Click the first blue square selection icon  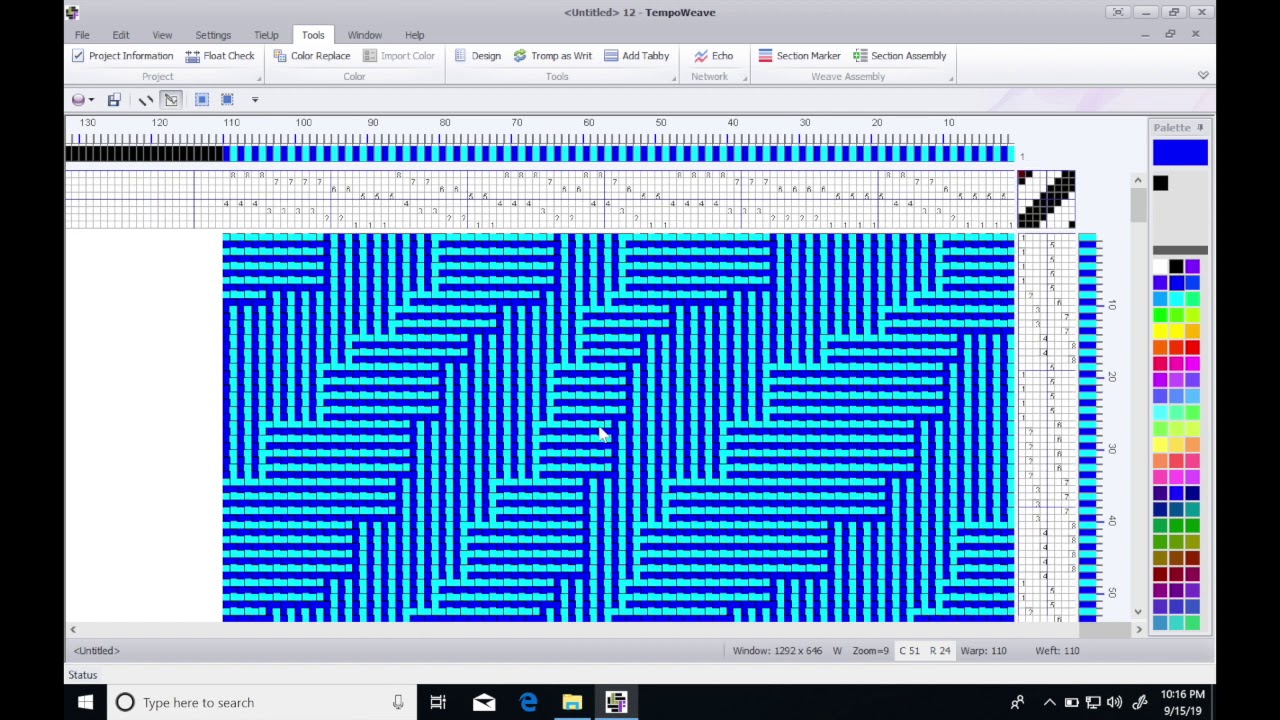click(201, 100)
